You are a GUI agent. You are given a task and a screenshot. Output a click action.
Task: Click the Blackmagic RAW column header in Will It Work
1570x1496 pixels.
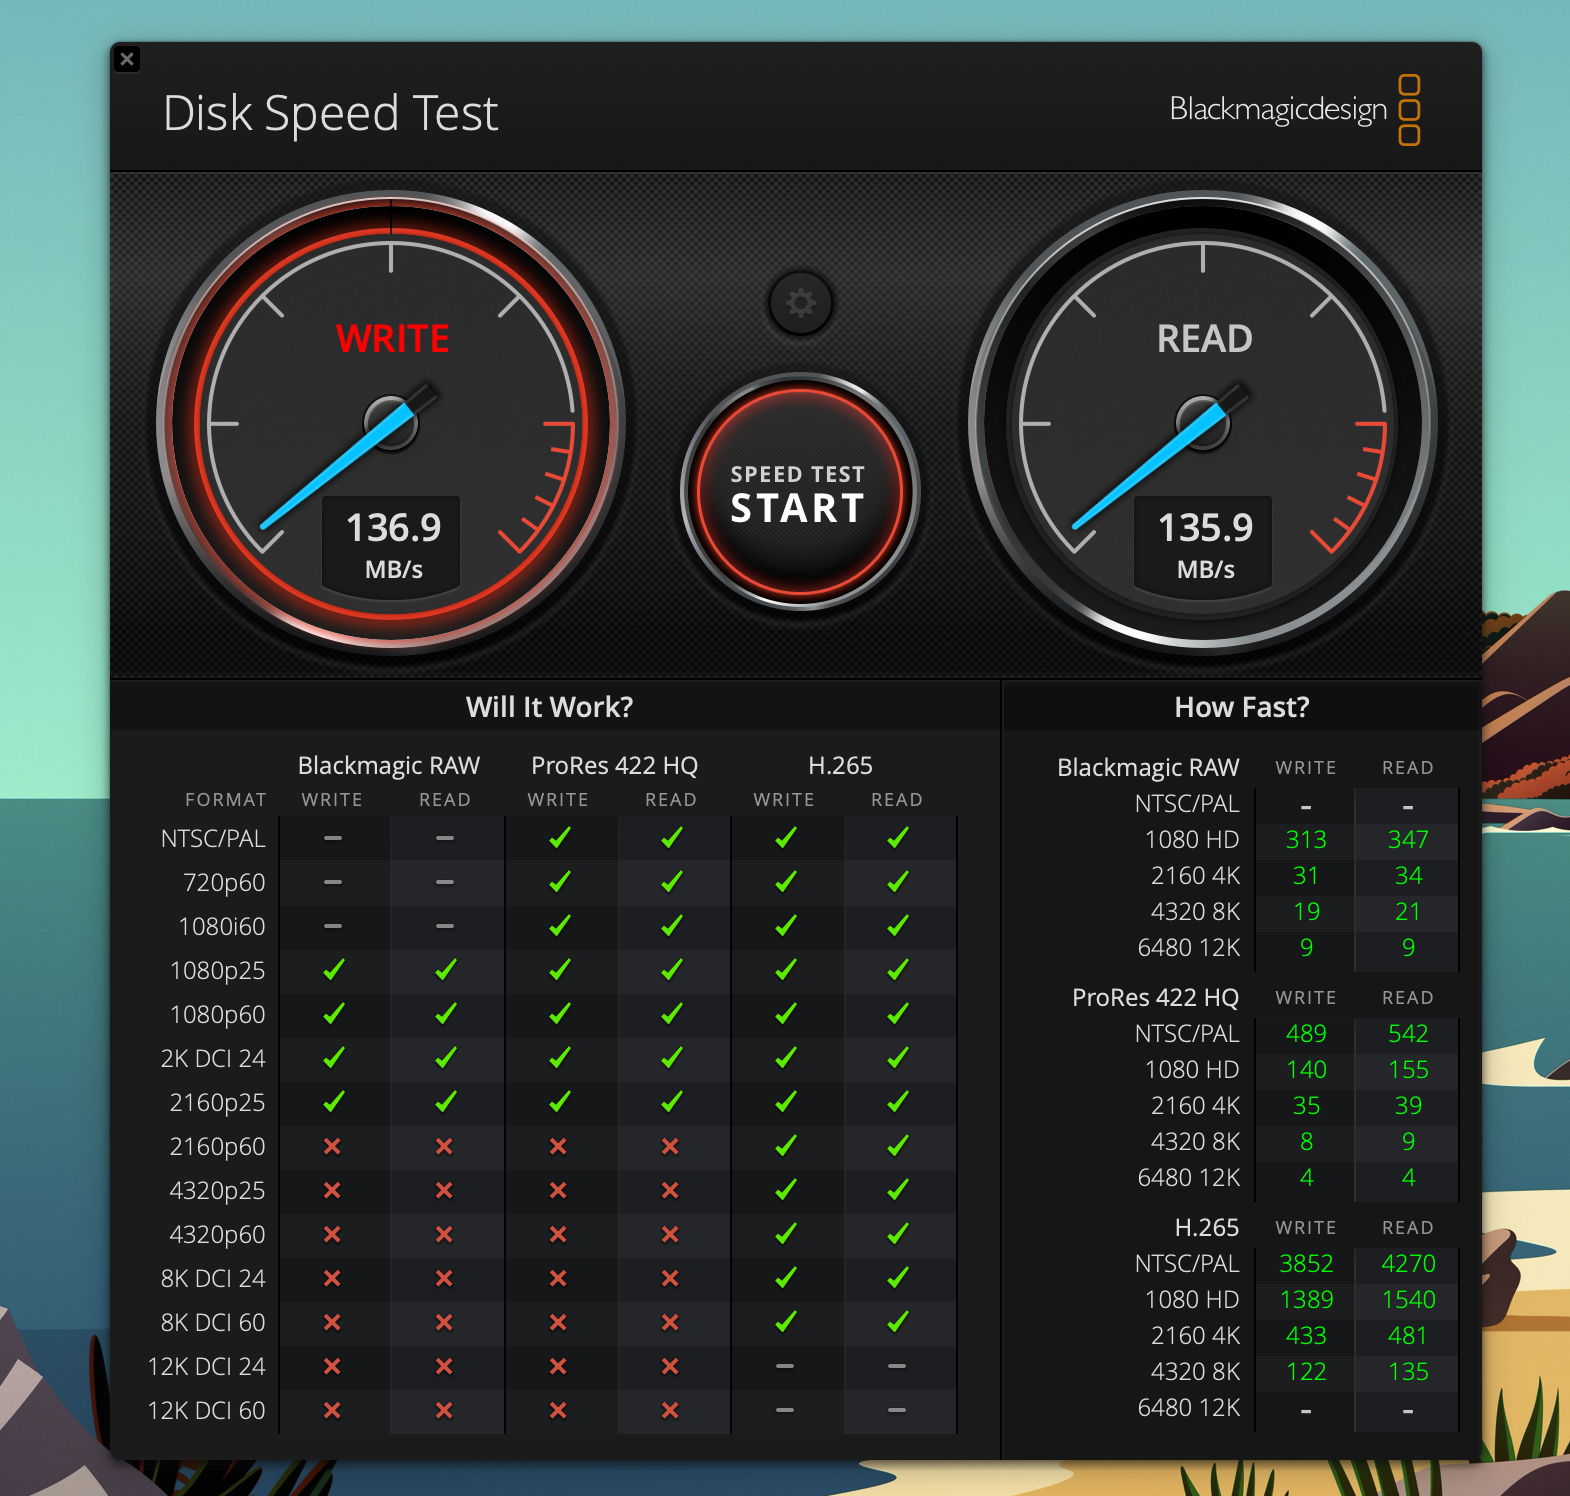click(x=389, y=766)
